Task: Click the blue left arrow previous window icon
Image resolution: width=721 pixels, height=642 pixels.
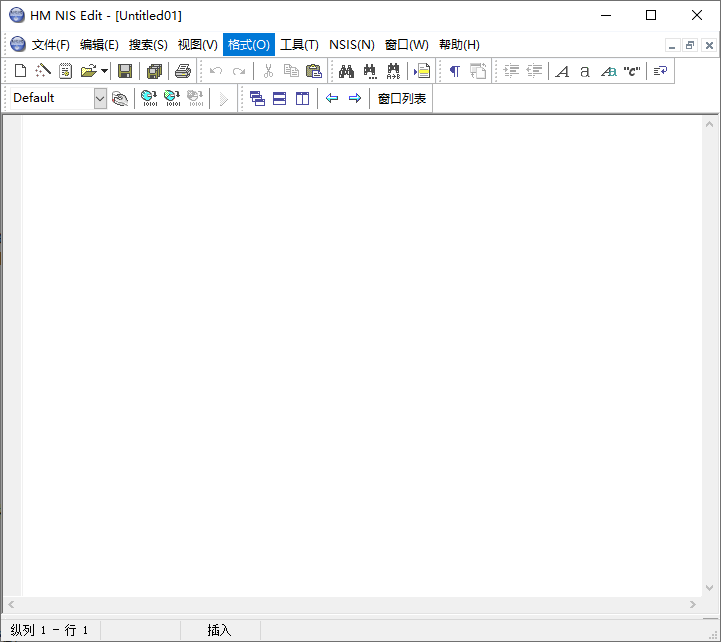Action: 332,98
